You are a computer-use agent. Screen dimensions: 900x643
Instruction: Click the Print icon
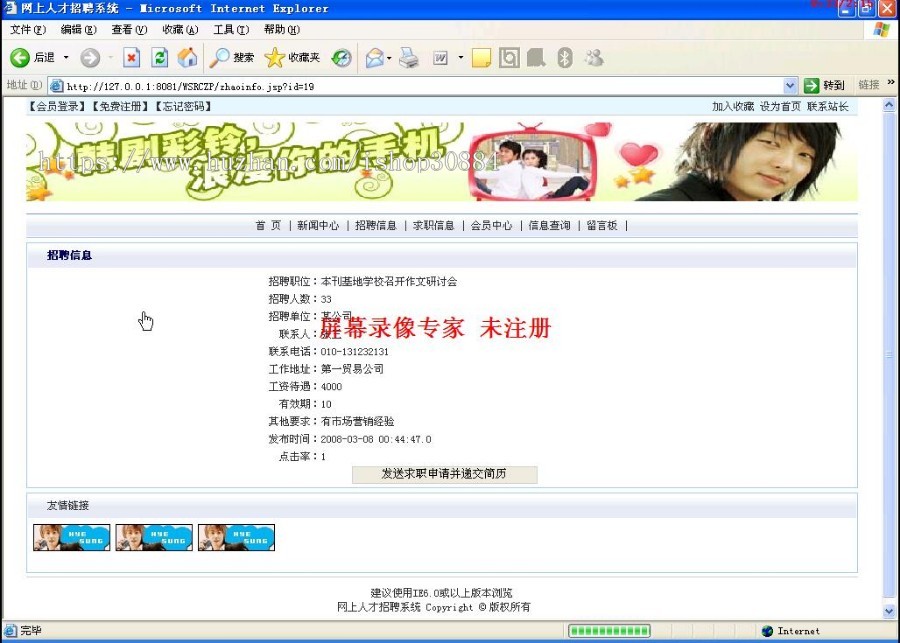pyautogui.click(x=408, y=57)
